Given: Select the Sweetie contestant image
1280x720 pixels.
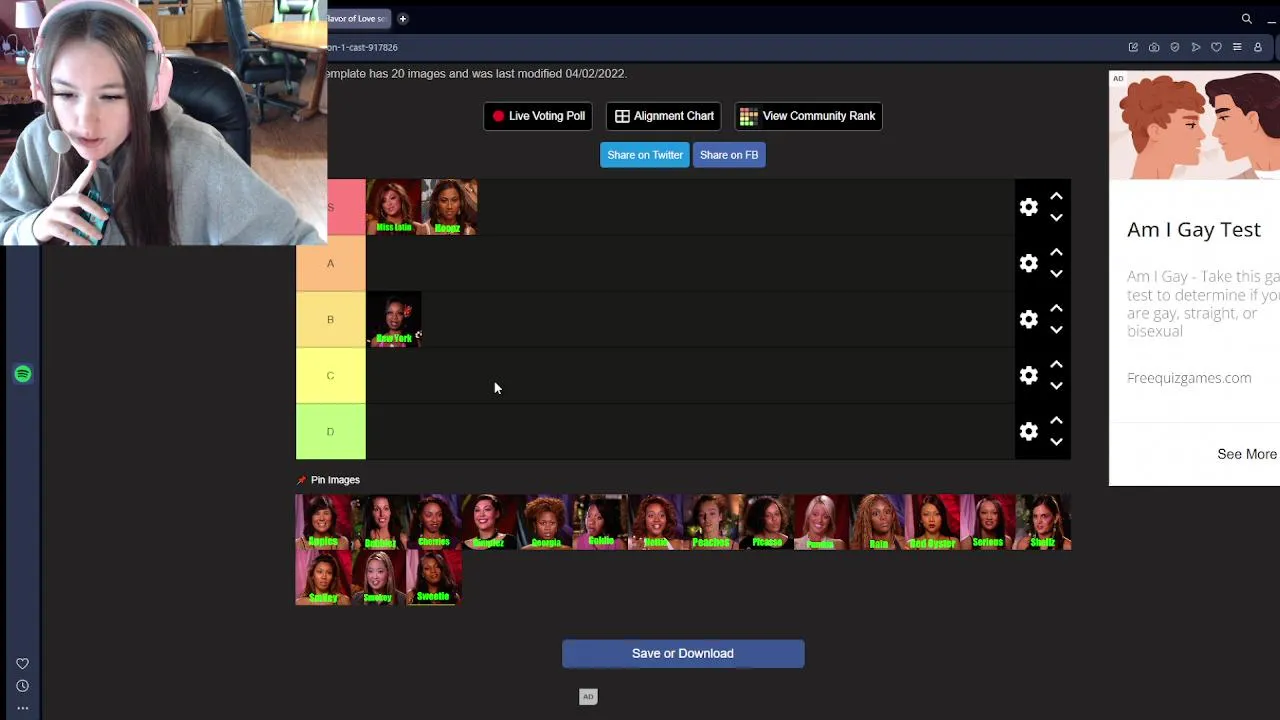Looking at the screenshot, I should (x=434, y=578).
